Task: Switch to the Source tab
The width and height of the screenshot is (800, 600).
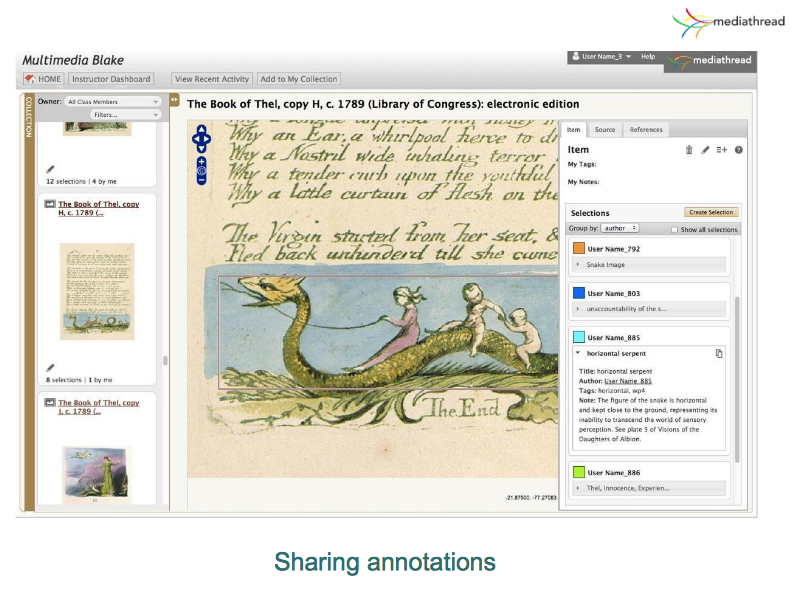Action: coord(605,130)
